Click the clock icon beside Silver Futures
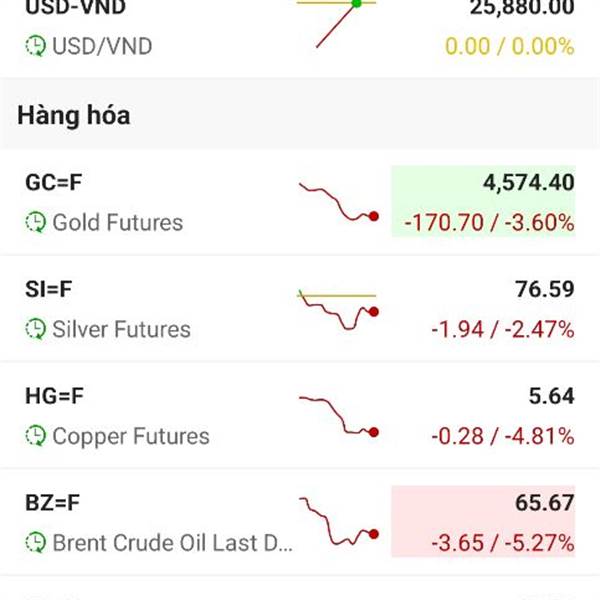Viewport: 600px width, 600px height. [x=36, y=329]
